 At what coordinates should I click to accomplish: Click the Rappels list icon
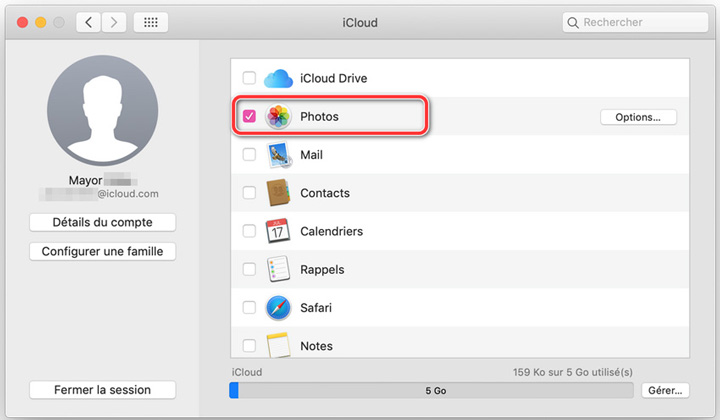pyautogui.click(x=278, y=269)
